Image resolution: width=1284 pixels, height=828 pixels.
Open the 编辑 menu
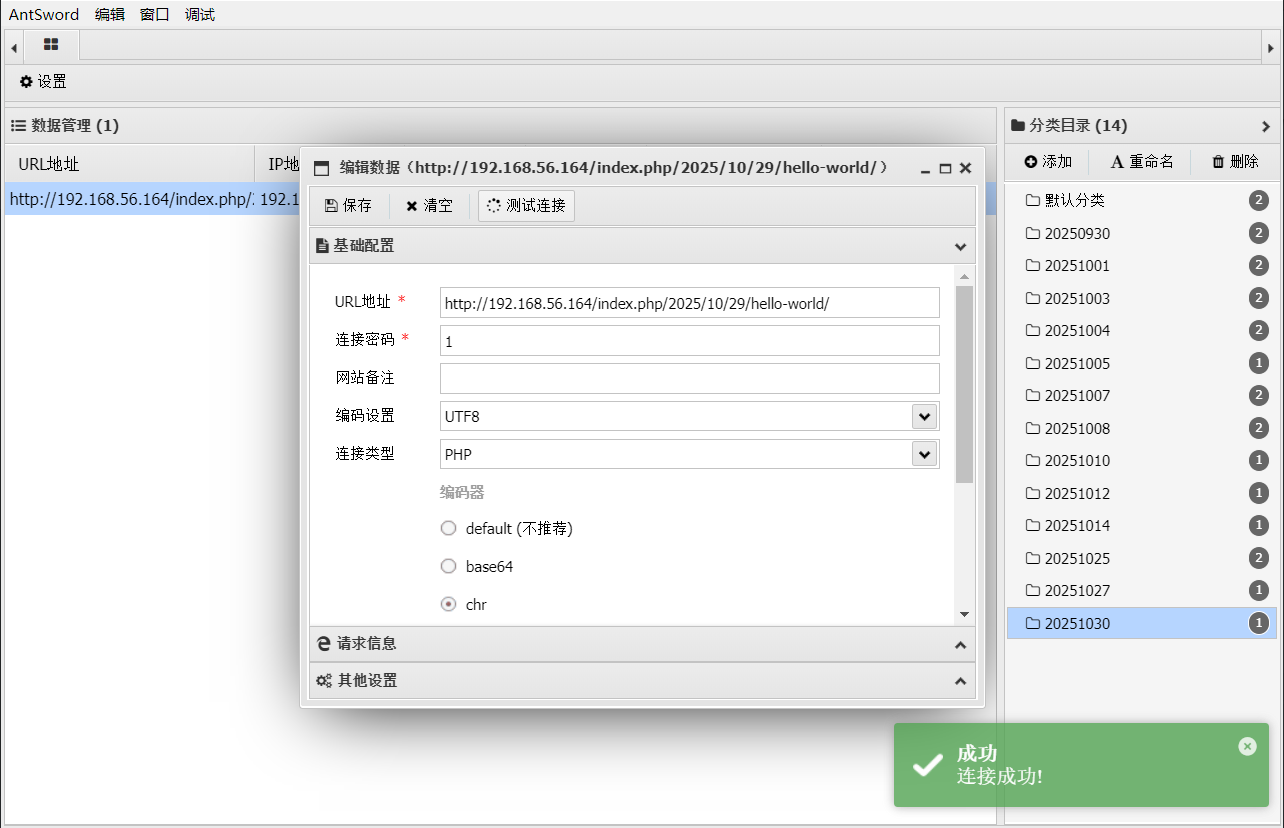110,14
